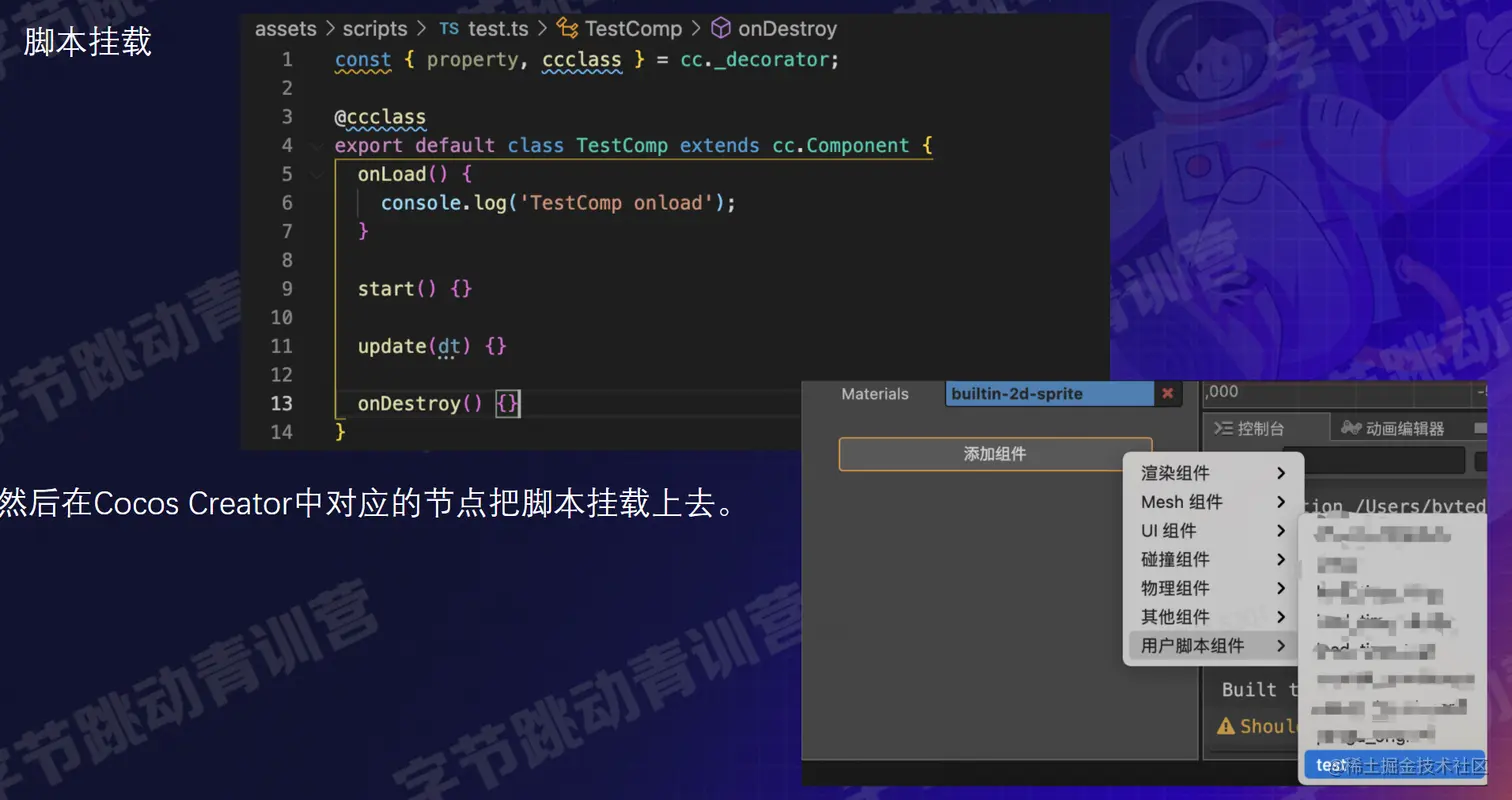Click the builtin-2d-sprite material field

(x=1050, y=394)
